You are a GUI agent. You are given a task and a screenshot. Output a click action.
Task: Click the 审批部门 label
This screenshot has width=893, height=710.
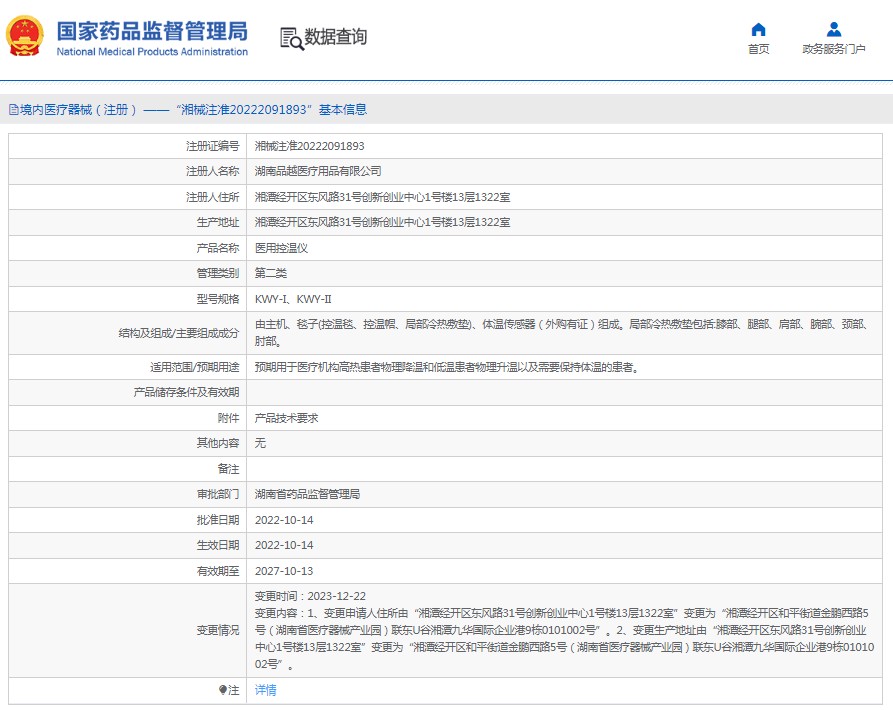click(x=218, y=494)
